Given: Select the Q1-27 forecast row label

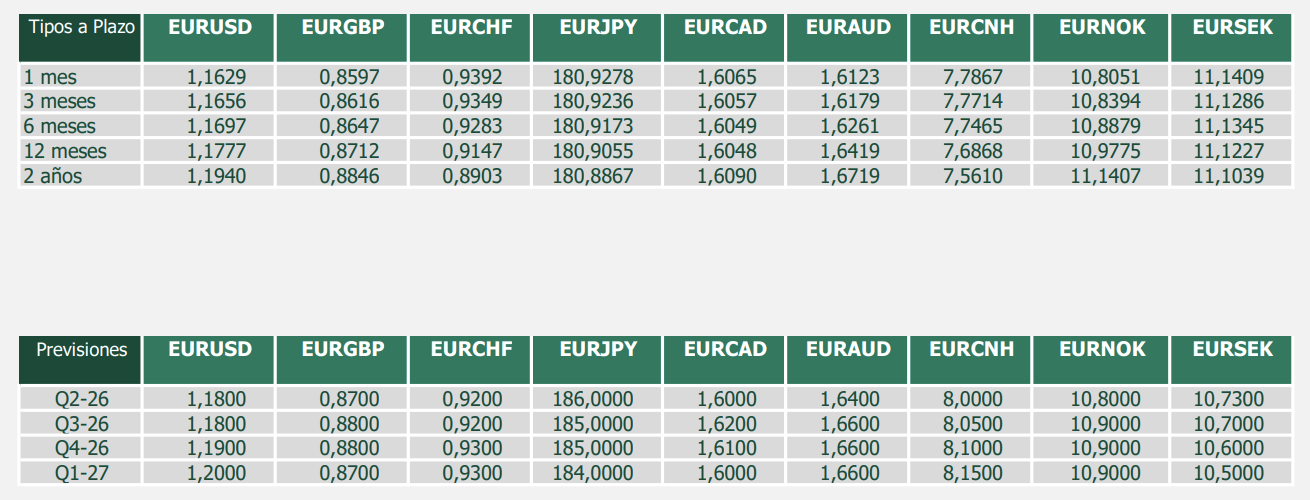Looking at the screenshot, I should point(80,473).
